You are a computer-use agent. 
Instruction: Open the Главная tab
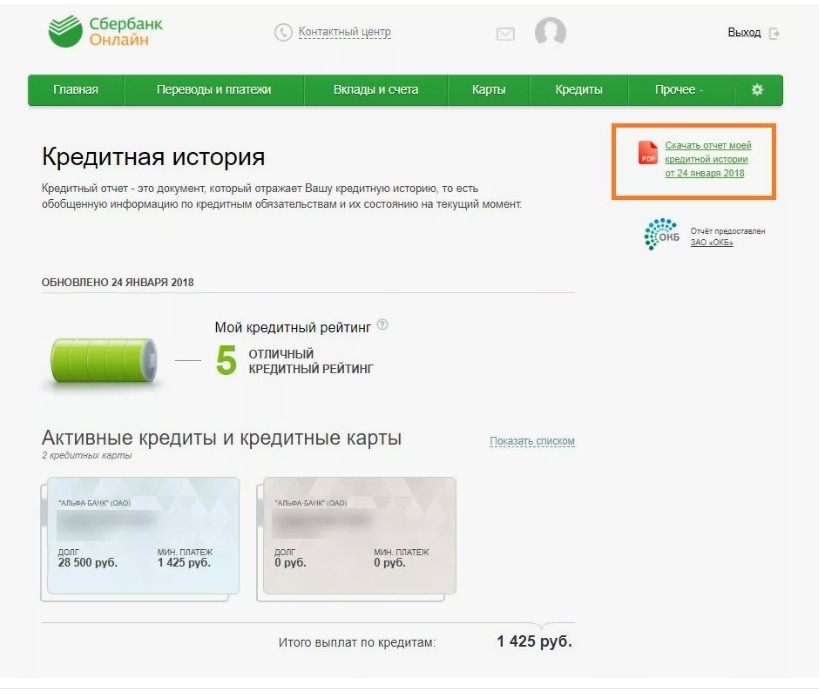click(76, 90)
